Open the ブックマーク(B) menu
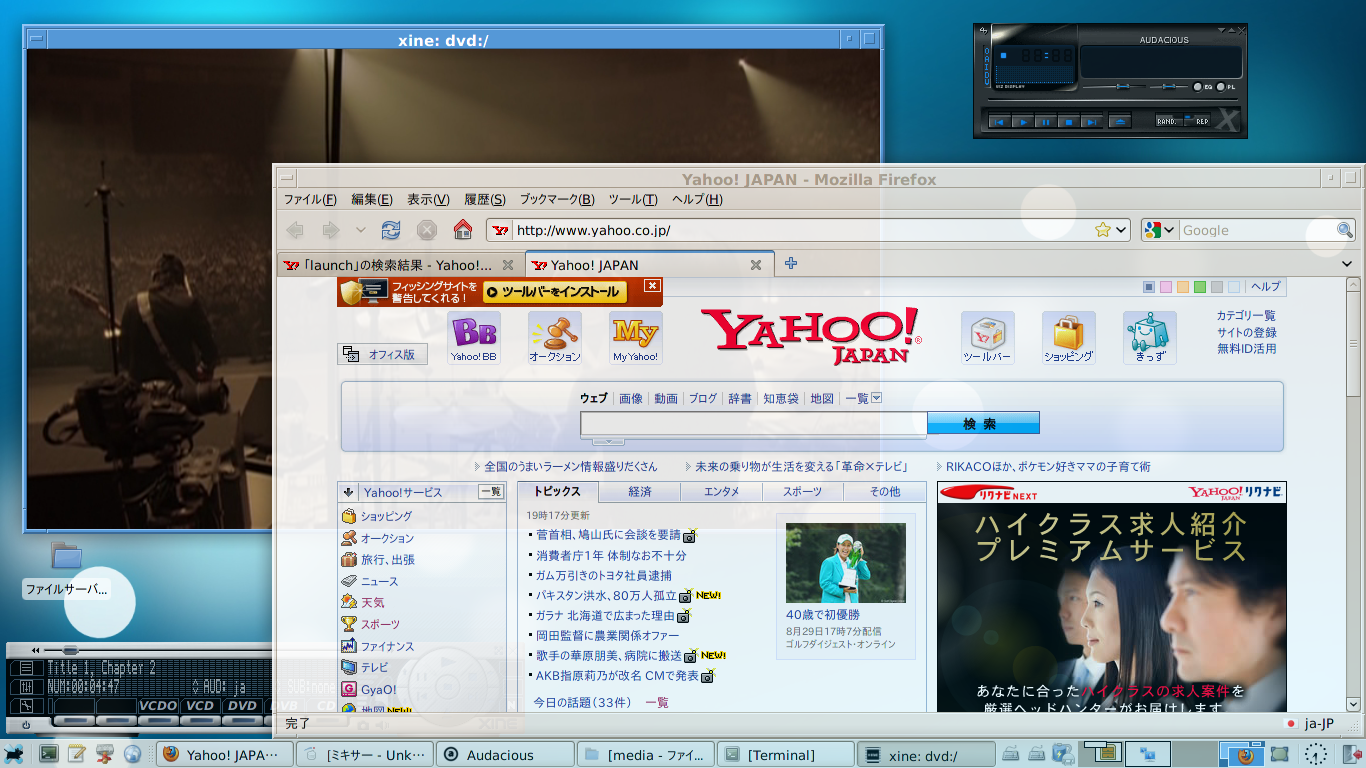 pyautogui.click(x=557, y=199)
